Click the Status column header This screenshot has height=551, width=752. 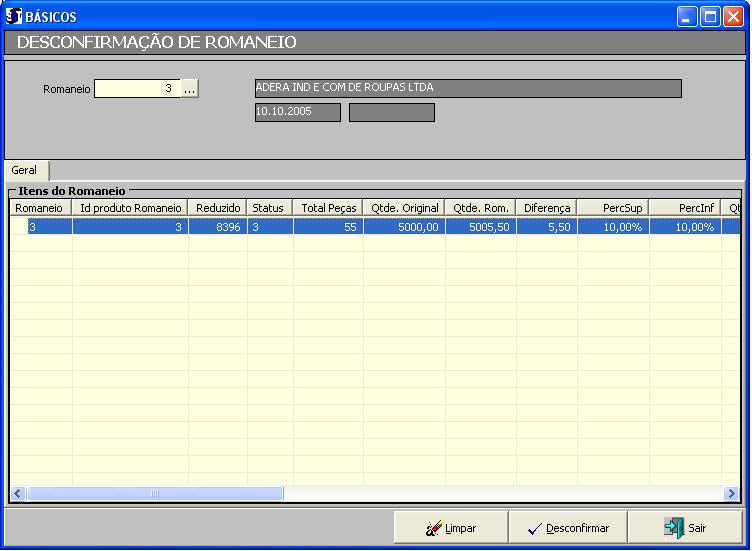[269, 208]
